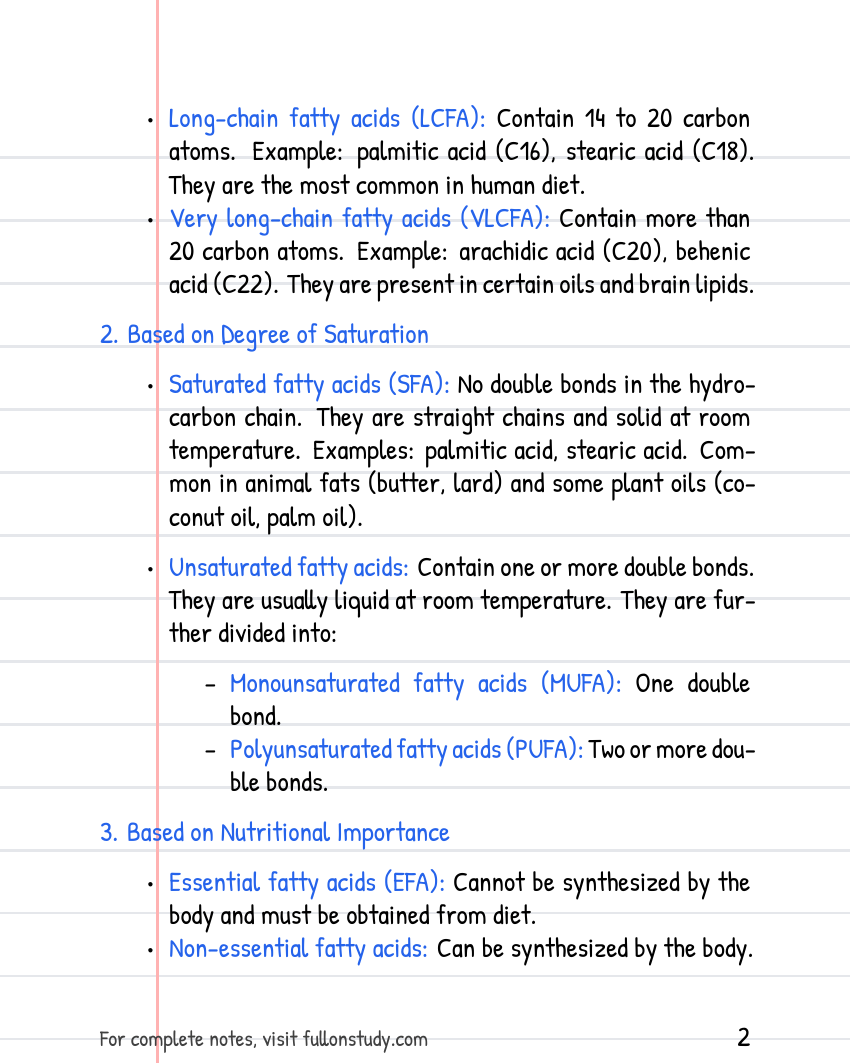This screenshot has width=851, height=1063.
Task: Click the section title '2. Based on Degree of Saturation'
Action: (x=264, y=335)
